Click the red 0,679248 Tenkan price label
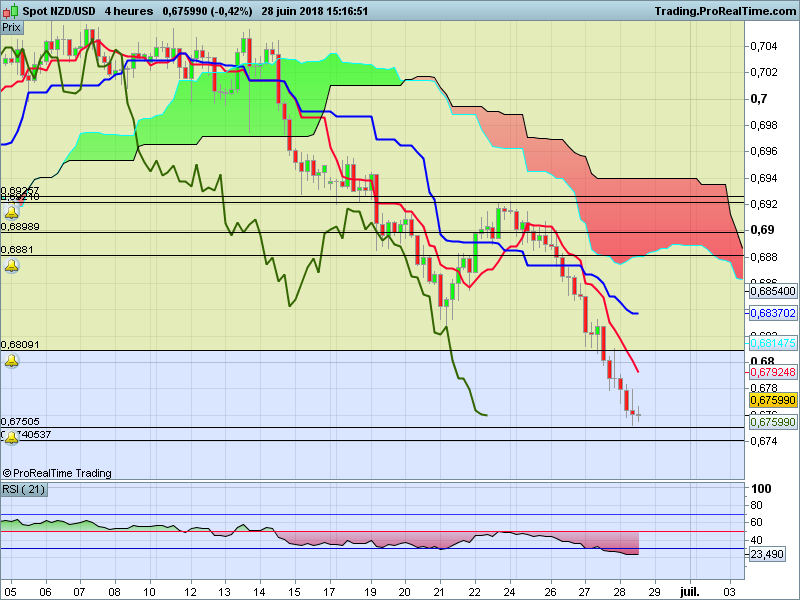The height and width of the screenshot is (600, 800). (x=773, y=372)
